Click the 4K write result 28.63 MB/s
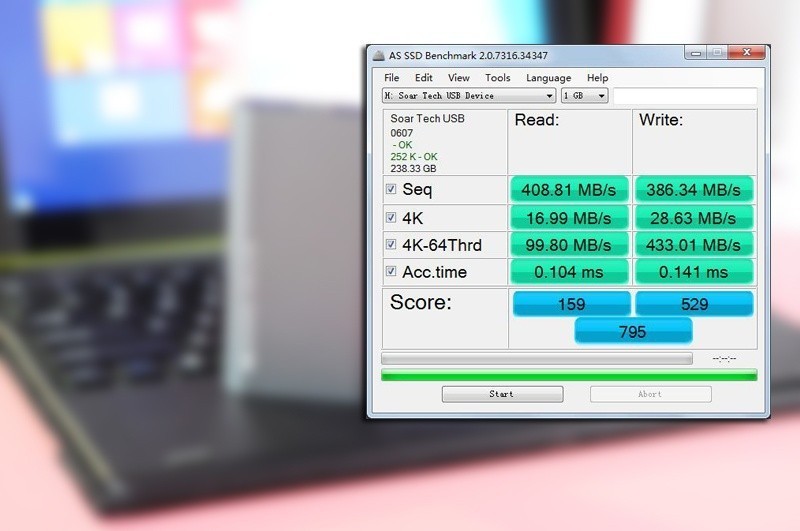This screenshot has height=531, width=800. 693,218
